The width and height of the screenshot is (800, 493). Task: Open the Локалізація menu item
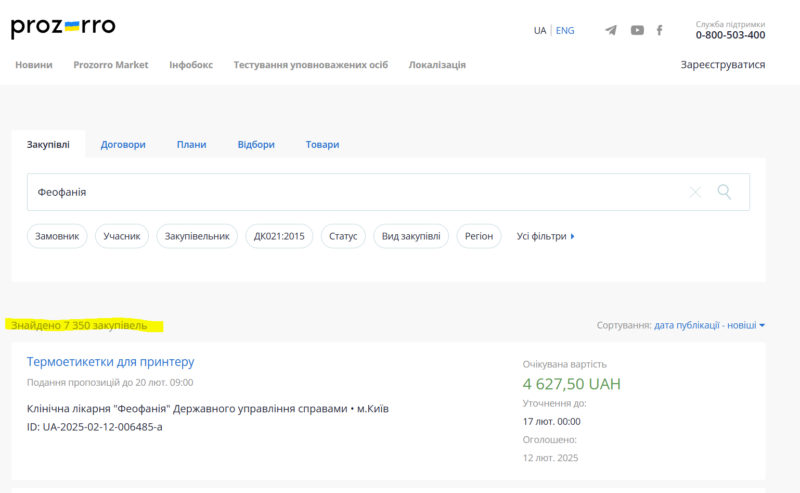tap(437, 65)
